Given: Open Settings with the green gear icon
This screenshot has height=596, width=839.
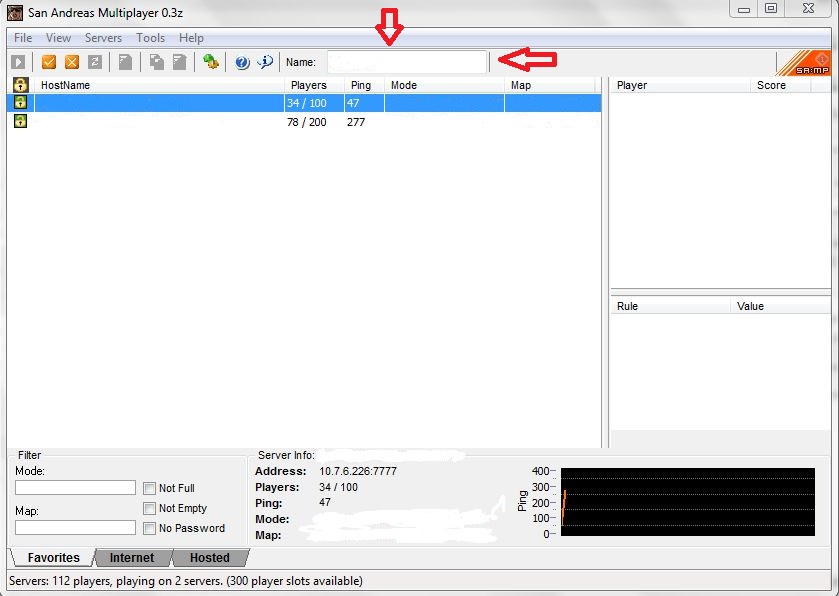Looking at the screenshot, I should click(x=210, y=62).
